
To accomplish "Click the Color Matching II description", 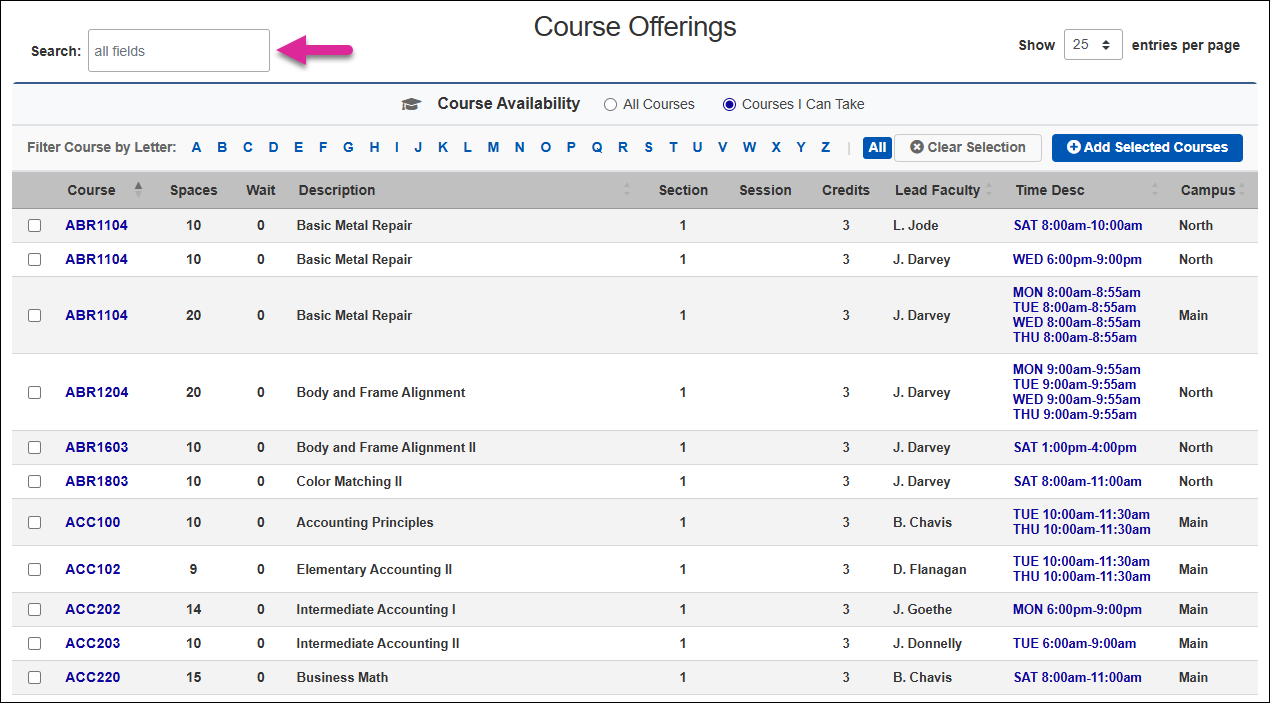I will pos(349,481).
